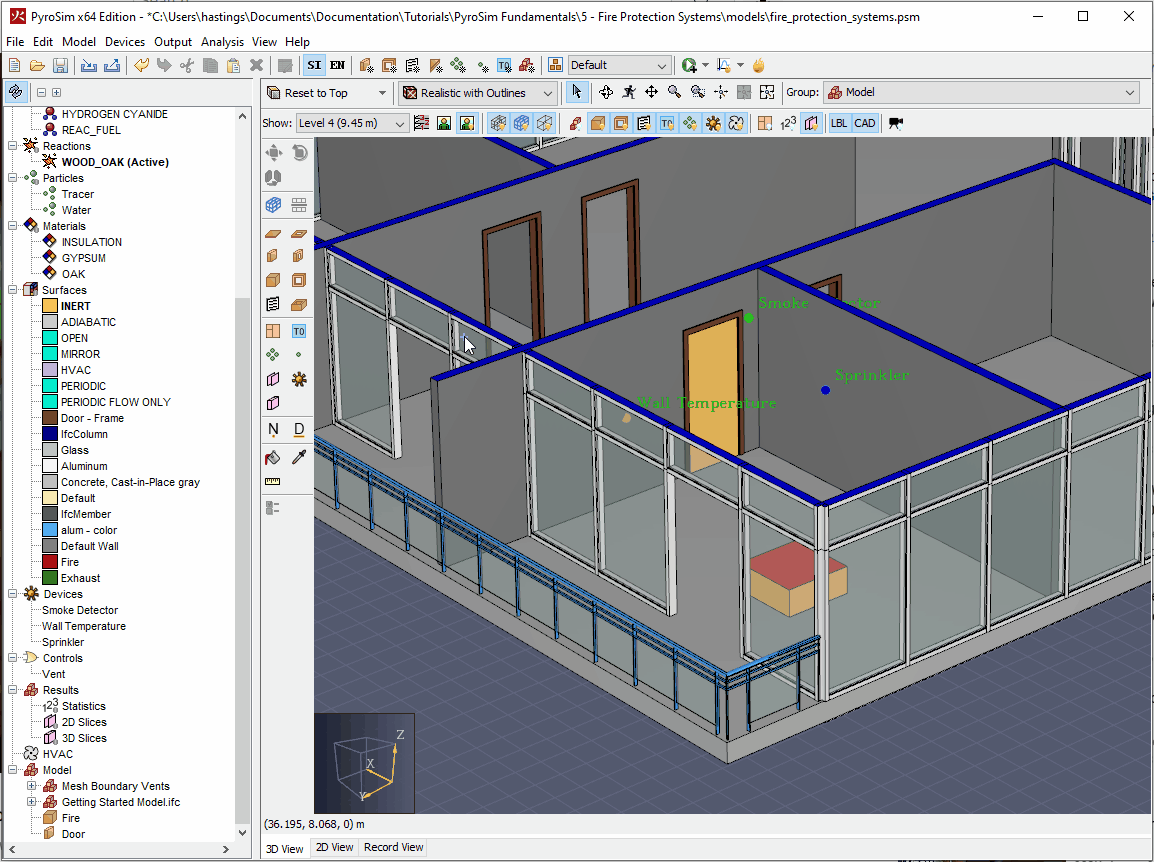Activate the Pan four-arrow tool
This screenshot has width=1154, height=862.
[x=651, y=92]
